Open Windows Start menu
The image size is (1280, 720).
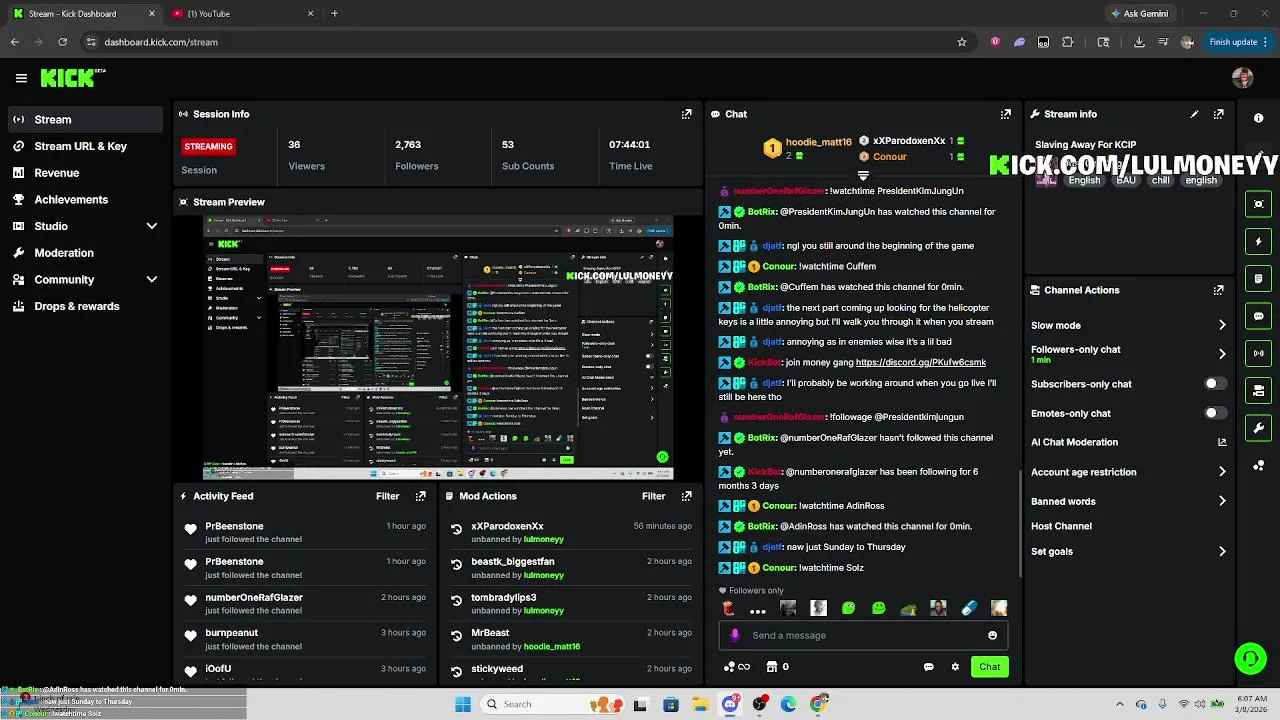point(462,704)
